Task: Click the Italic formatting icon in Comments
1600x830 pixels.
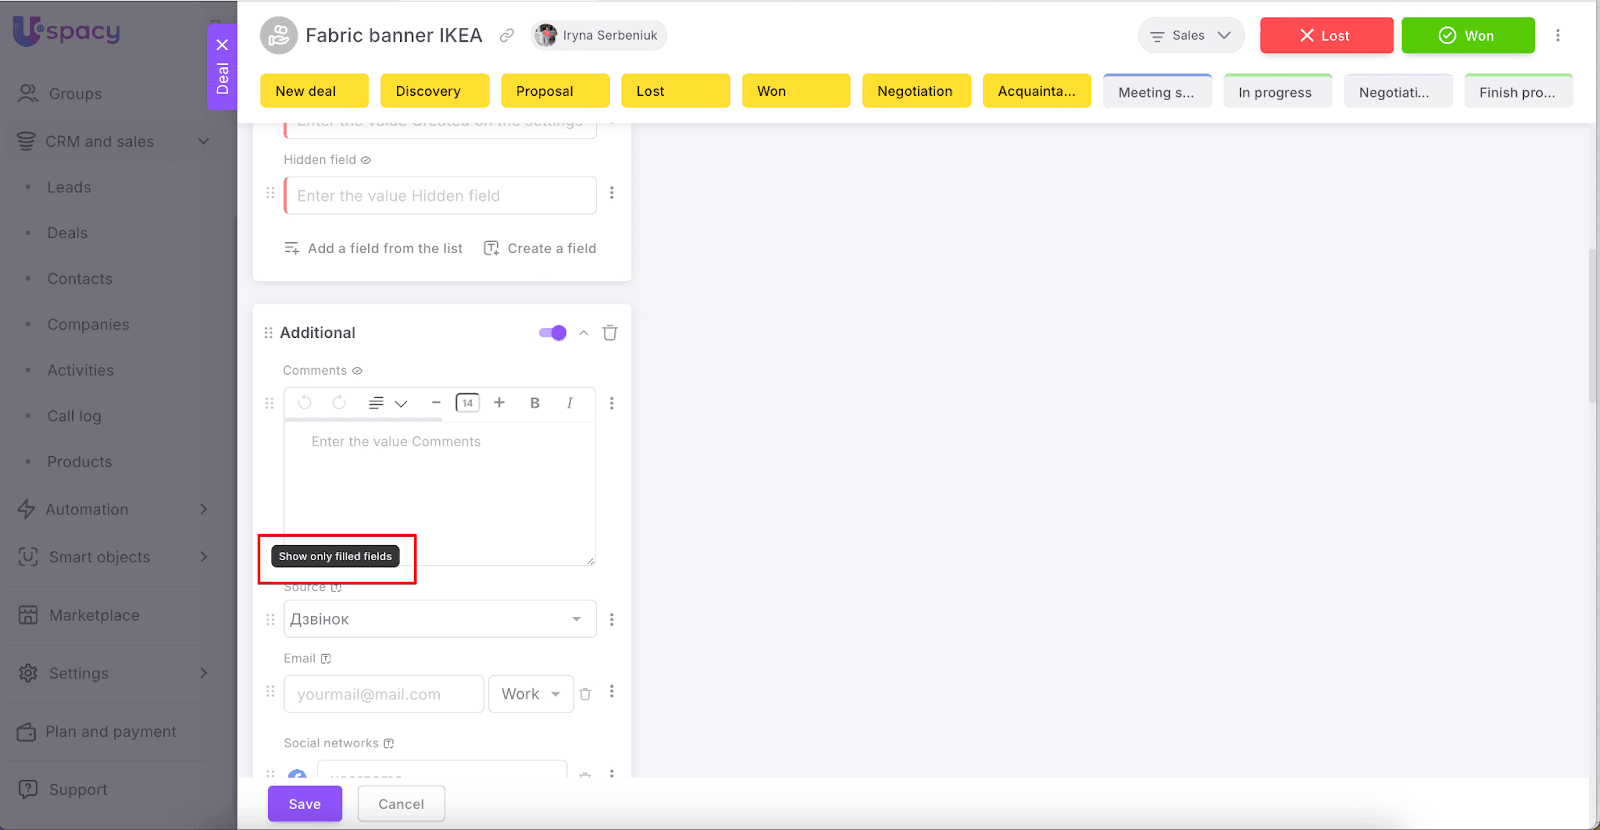Action: click(x=569, y=403)
